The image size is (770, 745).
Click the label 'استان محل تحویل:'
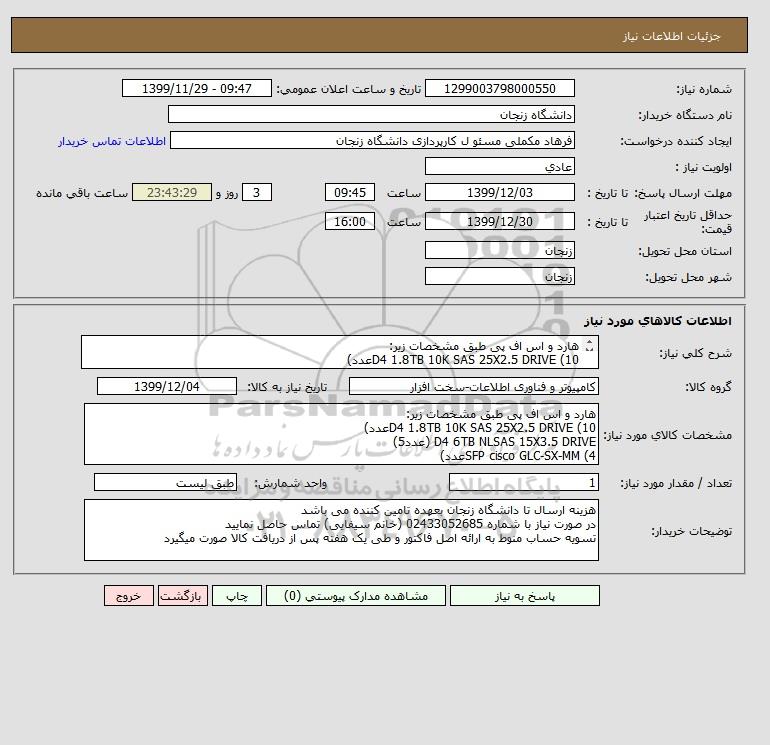tap(685, 251)
